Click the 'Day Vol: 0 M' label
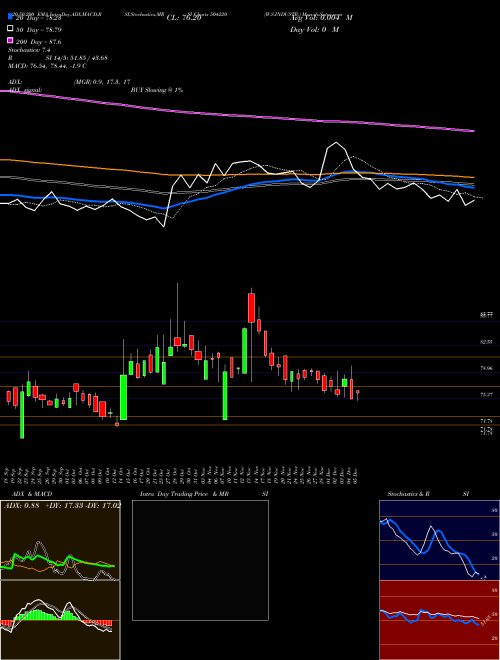 point(314,29)
